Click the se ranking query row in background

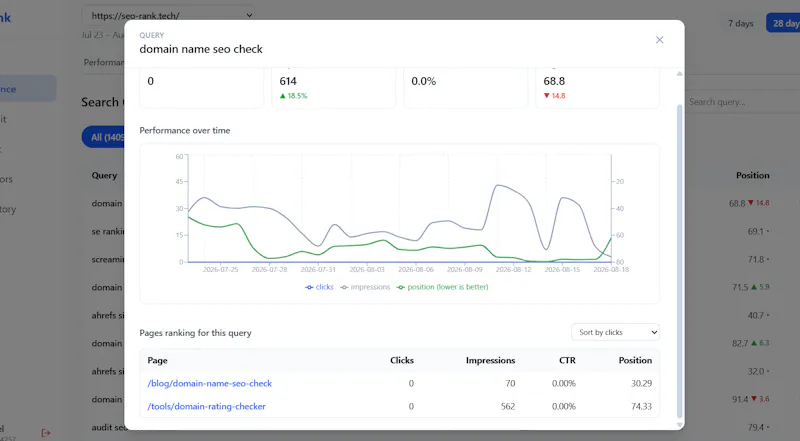coord(108,231)
